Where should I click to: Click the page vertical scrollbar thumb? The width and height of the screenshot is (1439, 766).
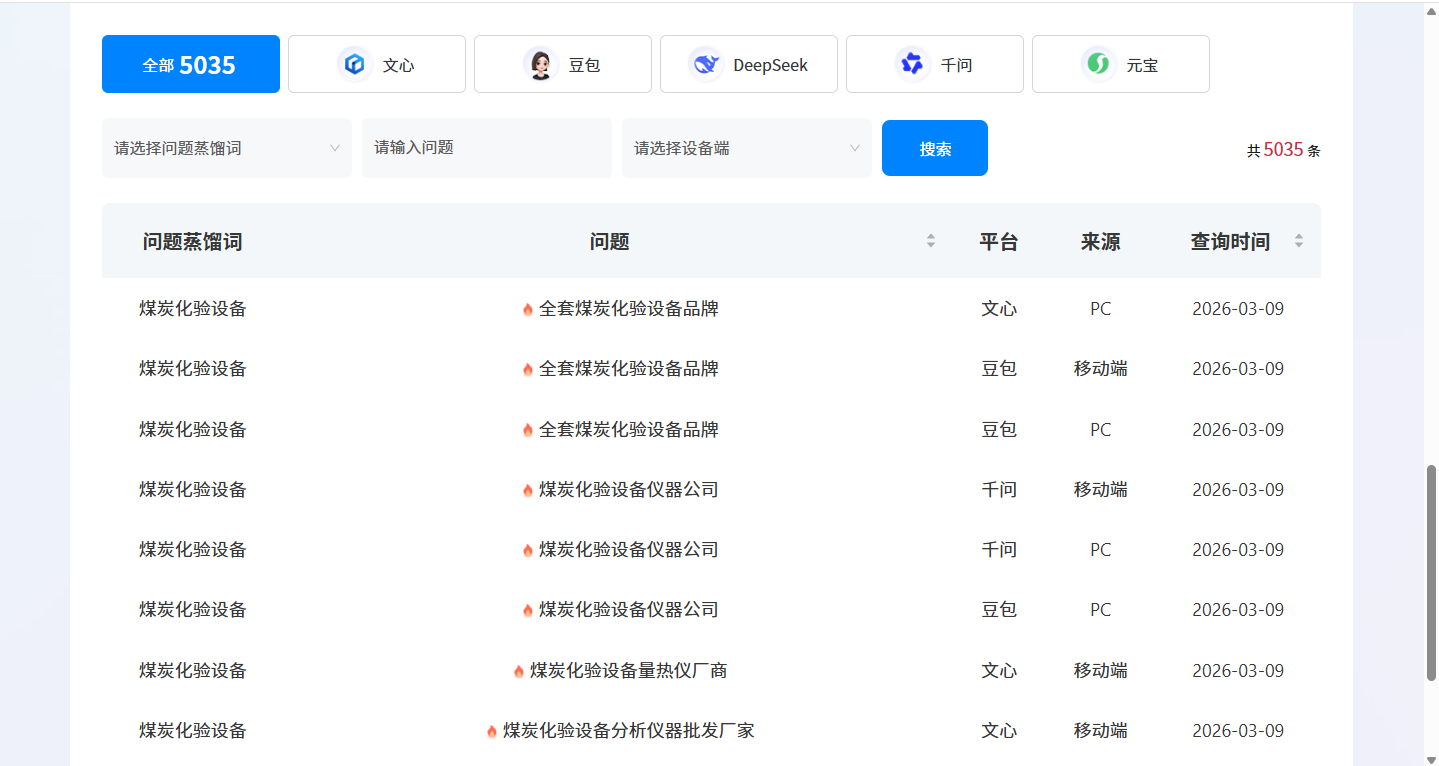[1431, 573]
